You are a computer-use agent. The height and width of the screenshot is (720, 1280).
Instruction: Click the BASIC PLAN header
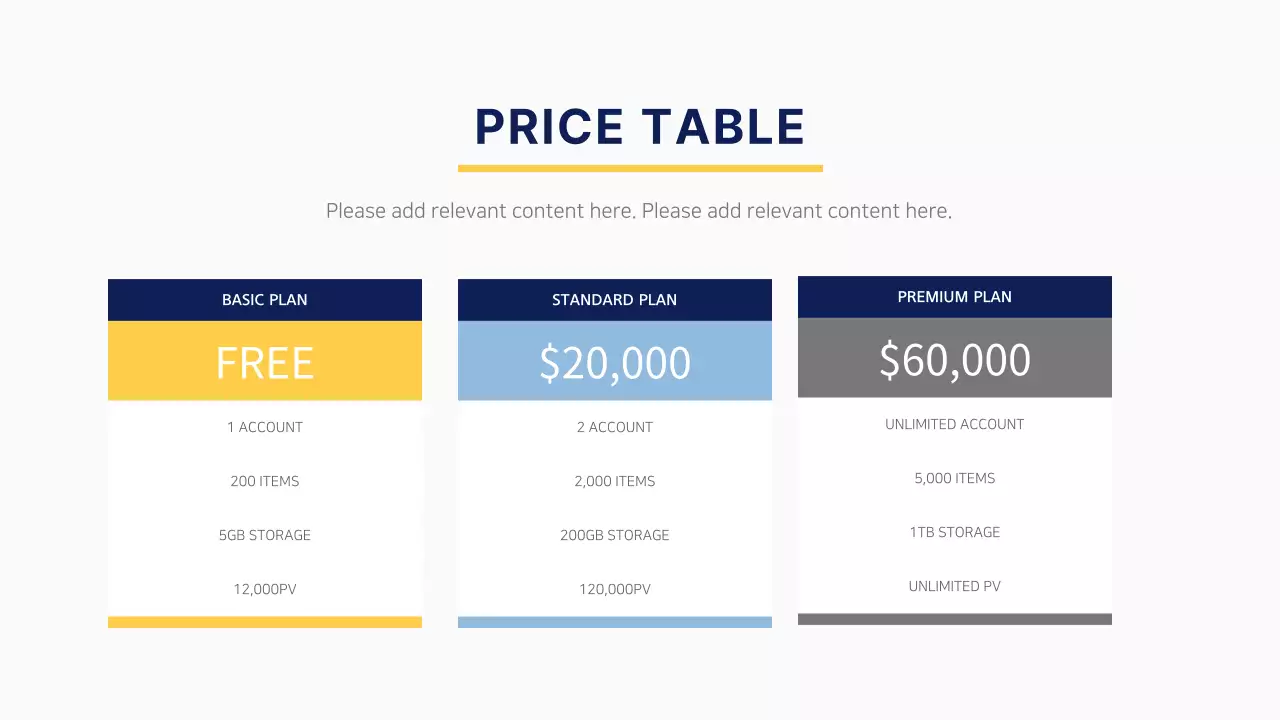point(265,300)
